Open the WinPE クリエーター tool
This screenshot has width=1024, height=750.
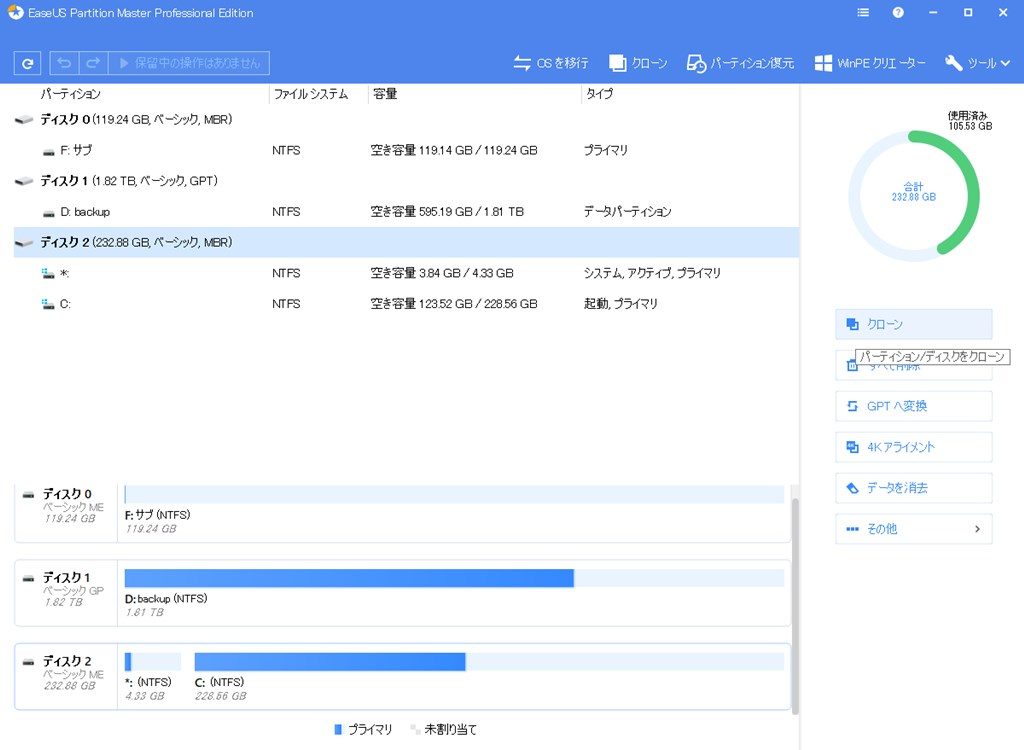(x=870, y=63)
